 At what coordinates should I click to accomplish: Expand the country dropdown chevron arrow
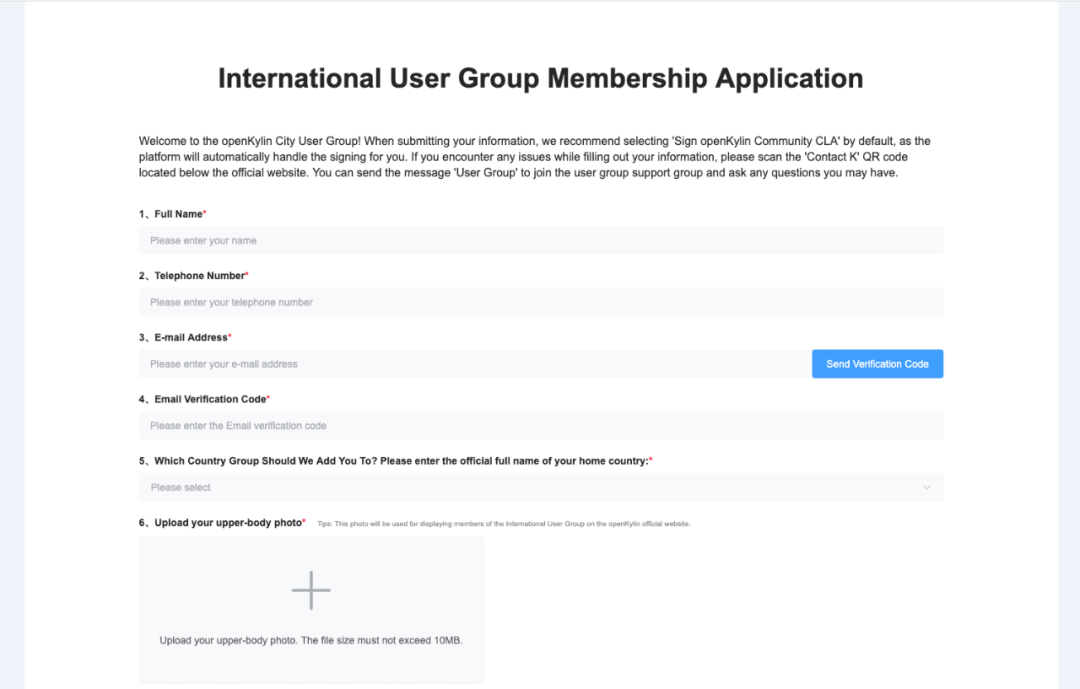tap(926, 488)
